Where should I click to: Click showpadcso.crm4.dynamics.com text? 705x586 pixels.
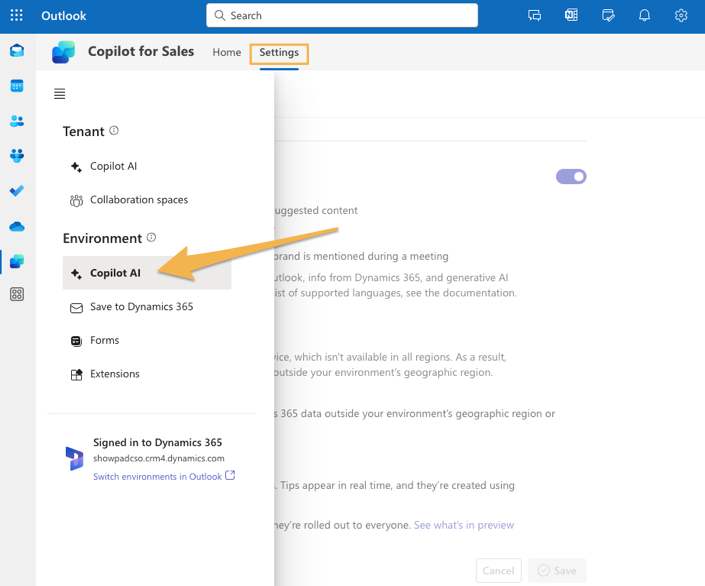(159, 458)
